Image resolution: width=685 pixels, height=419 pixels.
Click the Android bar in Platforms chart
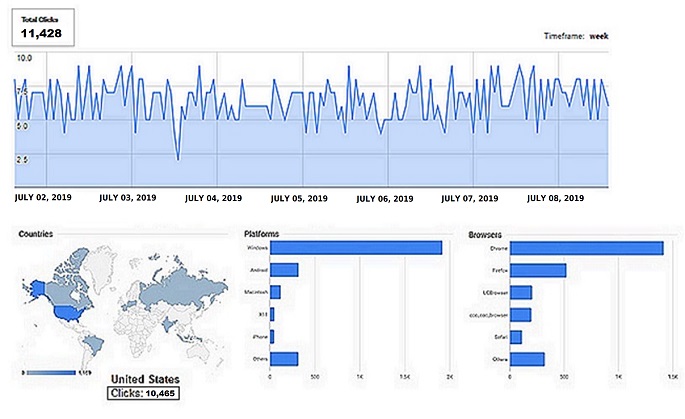[284, 270]
